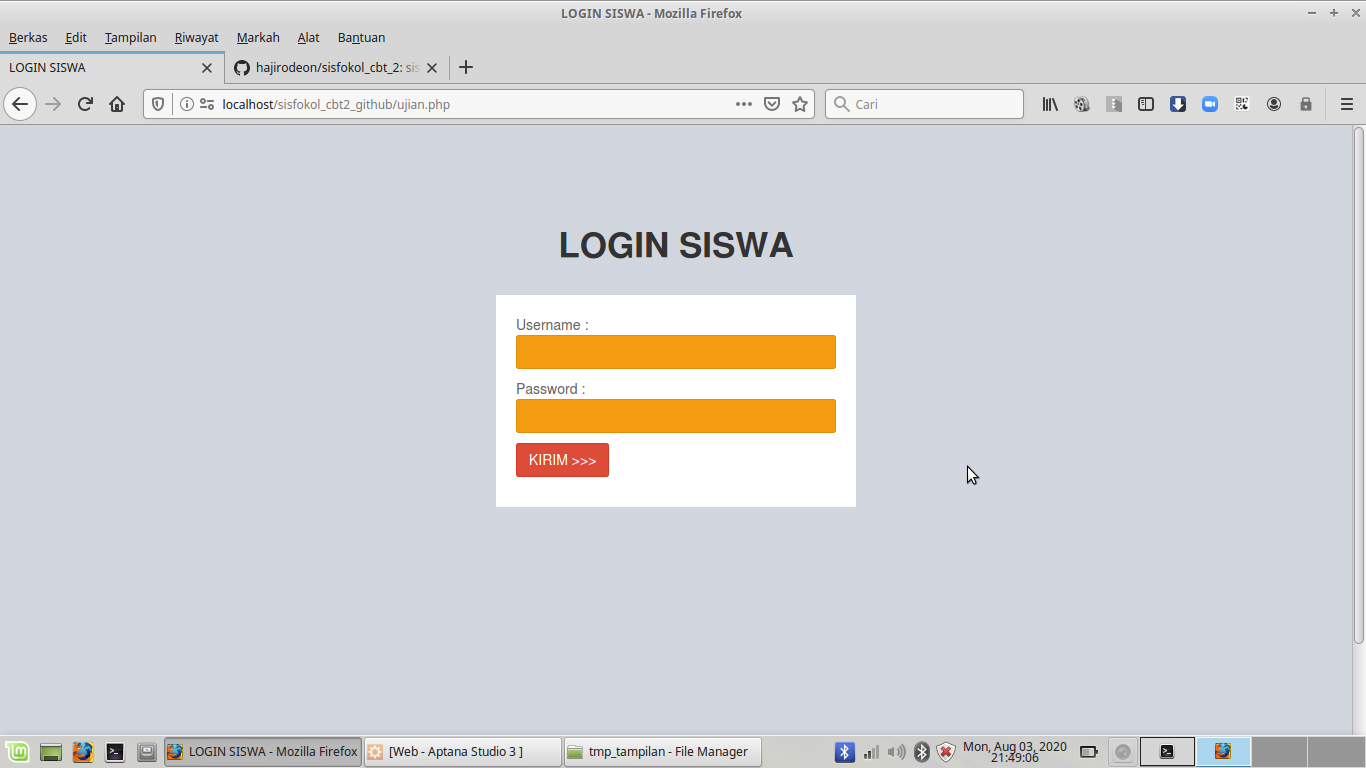Screen dimensions: 1366x768
Task: Close the hajirodeon GitHub tab
Action: [432, 68]
